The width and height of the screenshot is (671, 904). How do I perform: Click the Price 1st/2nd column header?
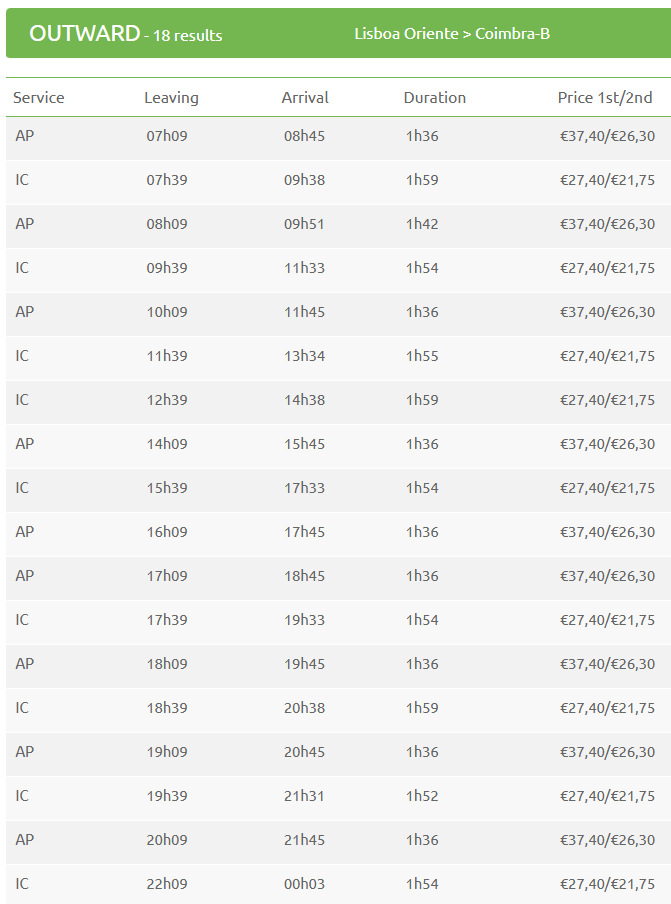pyautogui.click(x=605, y=97)
